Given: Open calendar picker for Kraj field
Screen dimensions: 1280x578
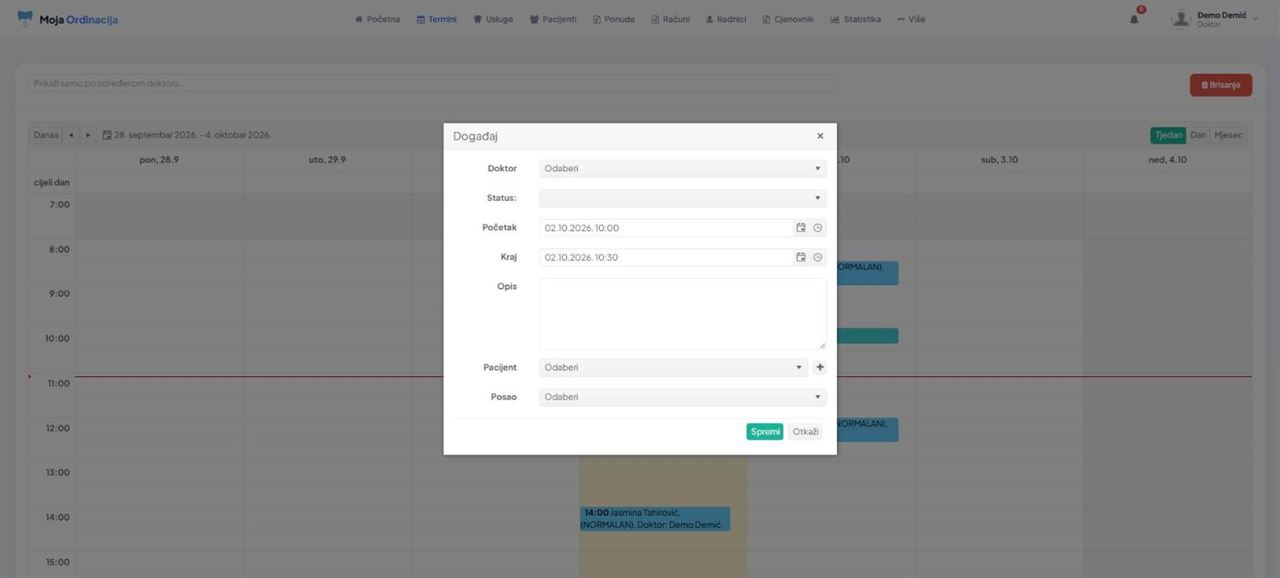Looking at the screenshot, I should pyautogui.click(x=800, y=258).
